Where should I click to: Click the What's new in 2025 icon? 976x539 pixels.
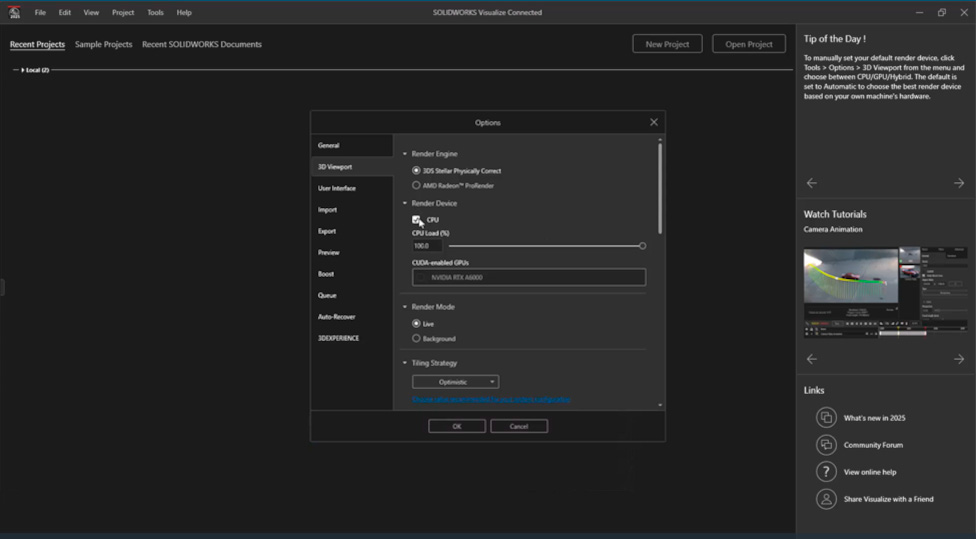point(826,417)
